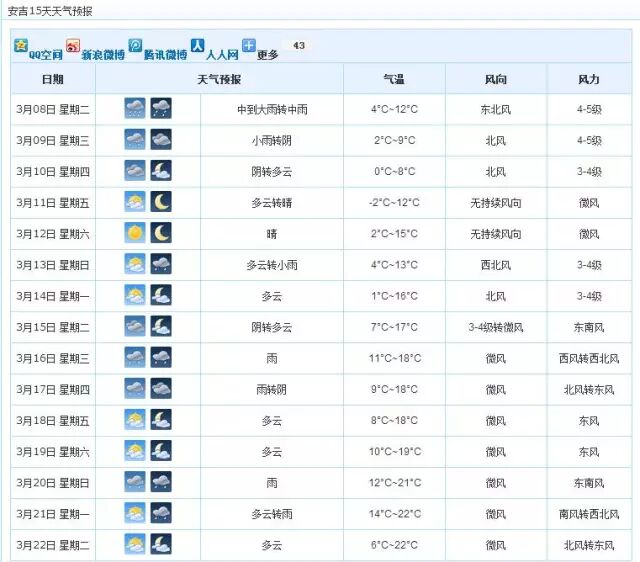The width and height of the screenshot is (640, 562).
Task: Click the night cloudy moon icon for 3月19日
Action: (x=161, y=451)
